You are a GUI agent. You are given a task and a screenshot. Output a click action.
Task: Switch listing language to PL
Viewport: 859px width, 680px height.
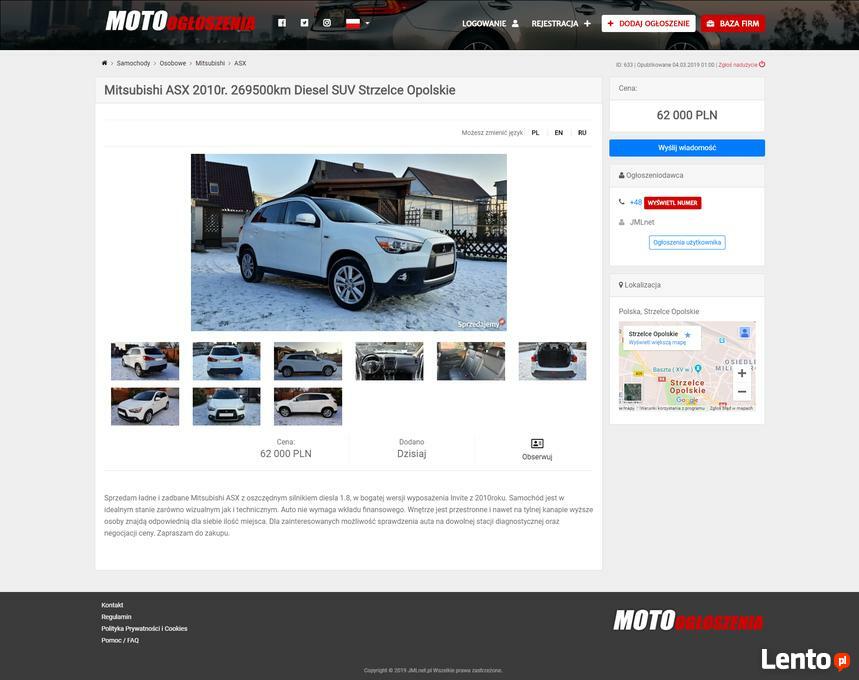pyautogui.click(x=535, y=133)
